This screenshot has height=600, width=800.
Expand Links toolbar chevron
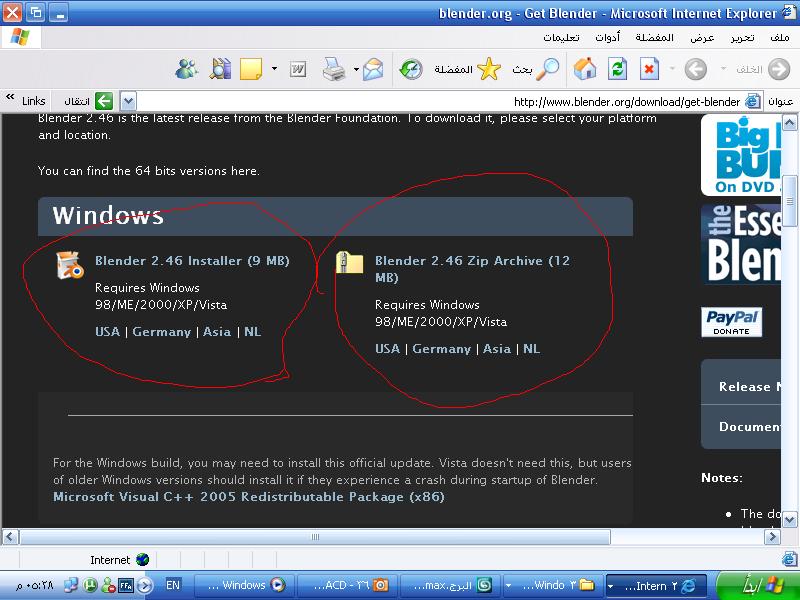tap(10, 97)
